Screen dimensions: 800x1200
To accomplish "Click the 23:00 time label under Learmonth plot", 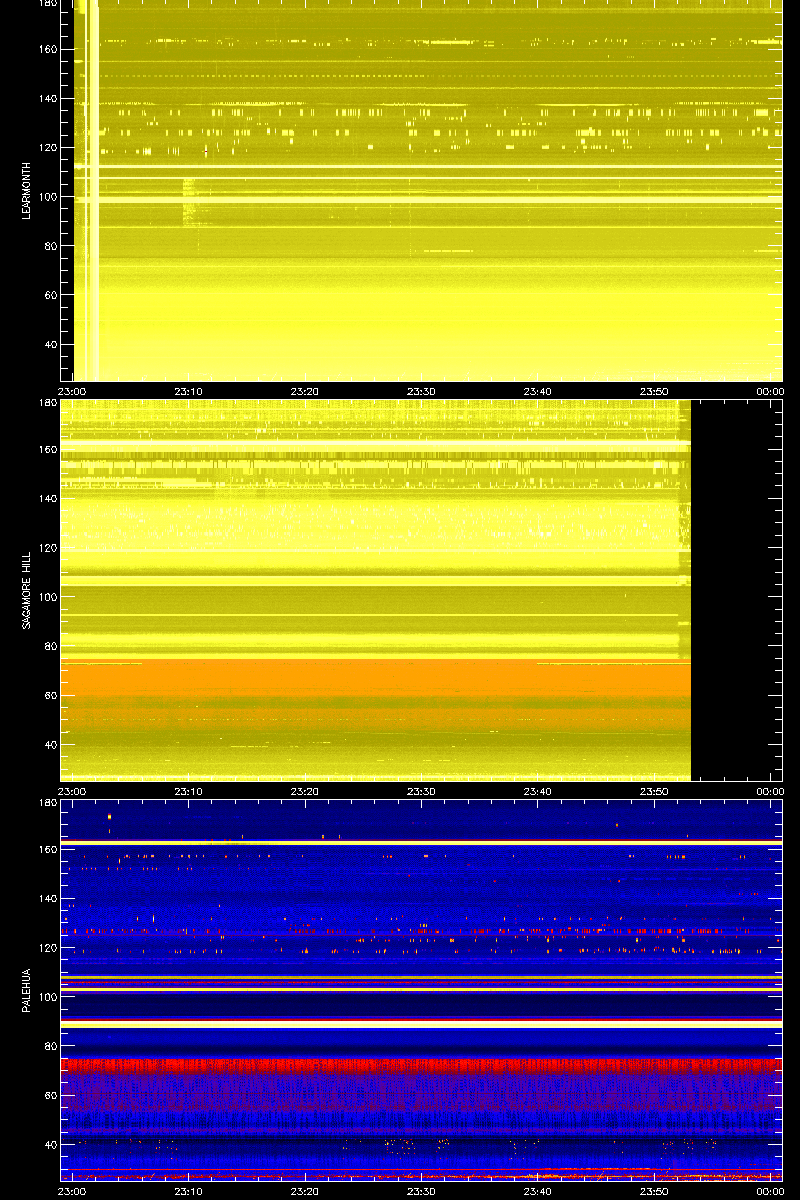I will (73, 391).
